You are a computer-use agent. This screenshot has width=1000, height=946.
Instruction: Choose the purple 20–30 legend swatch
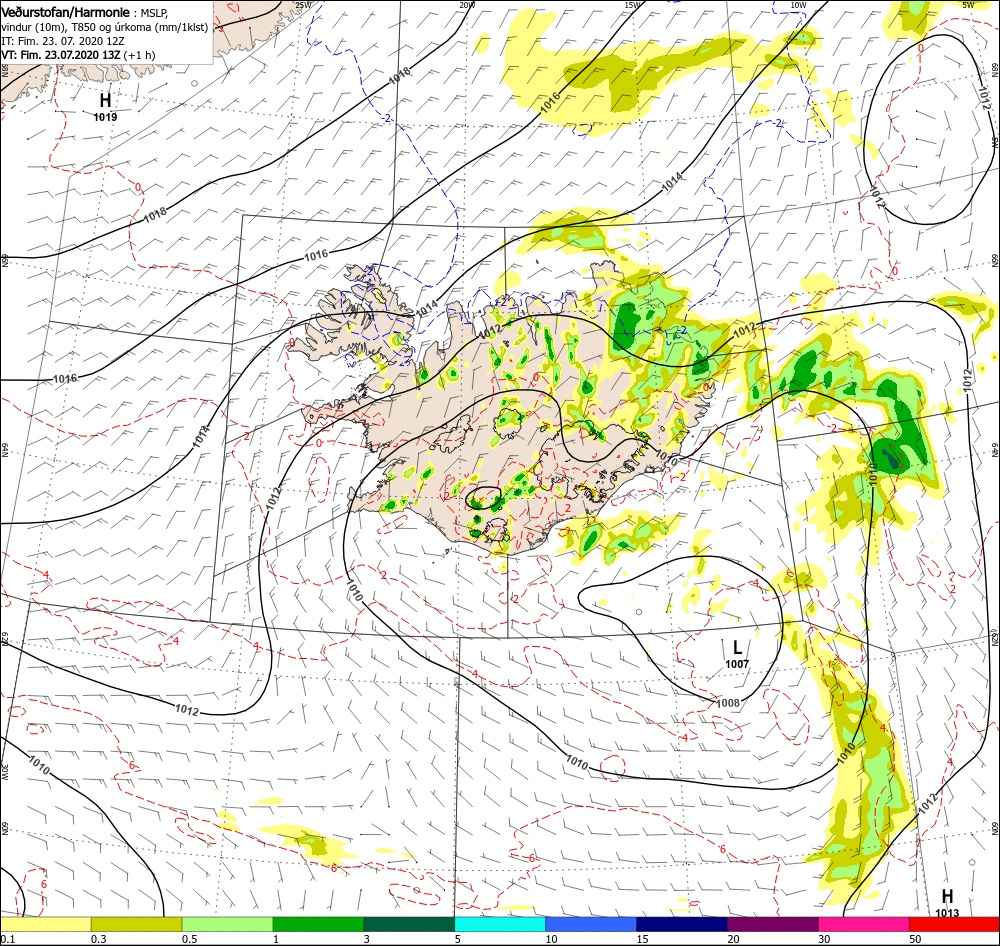(x=772, y=925)
